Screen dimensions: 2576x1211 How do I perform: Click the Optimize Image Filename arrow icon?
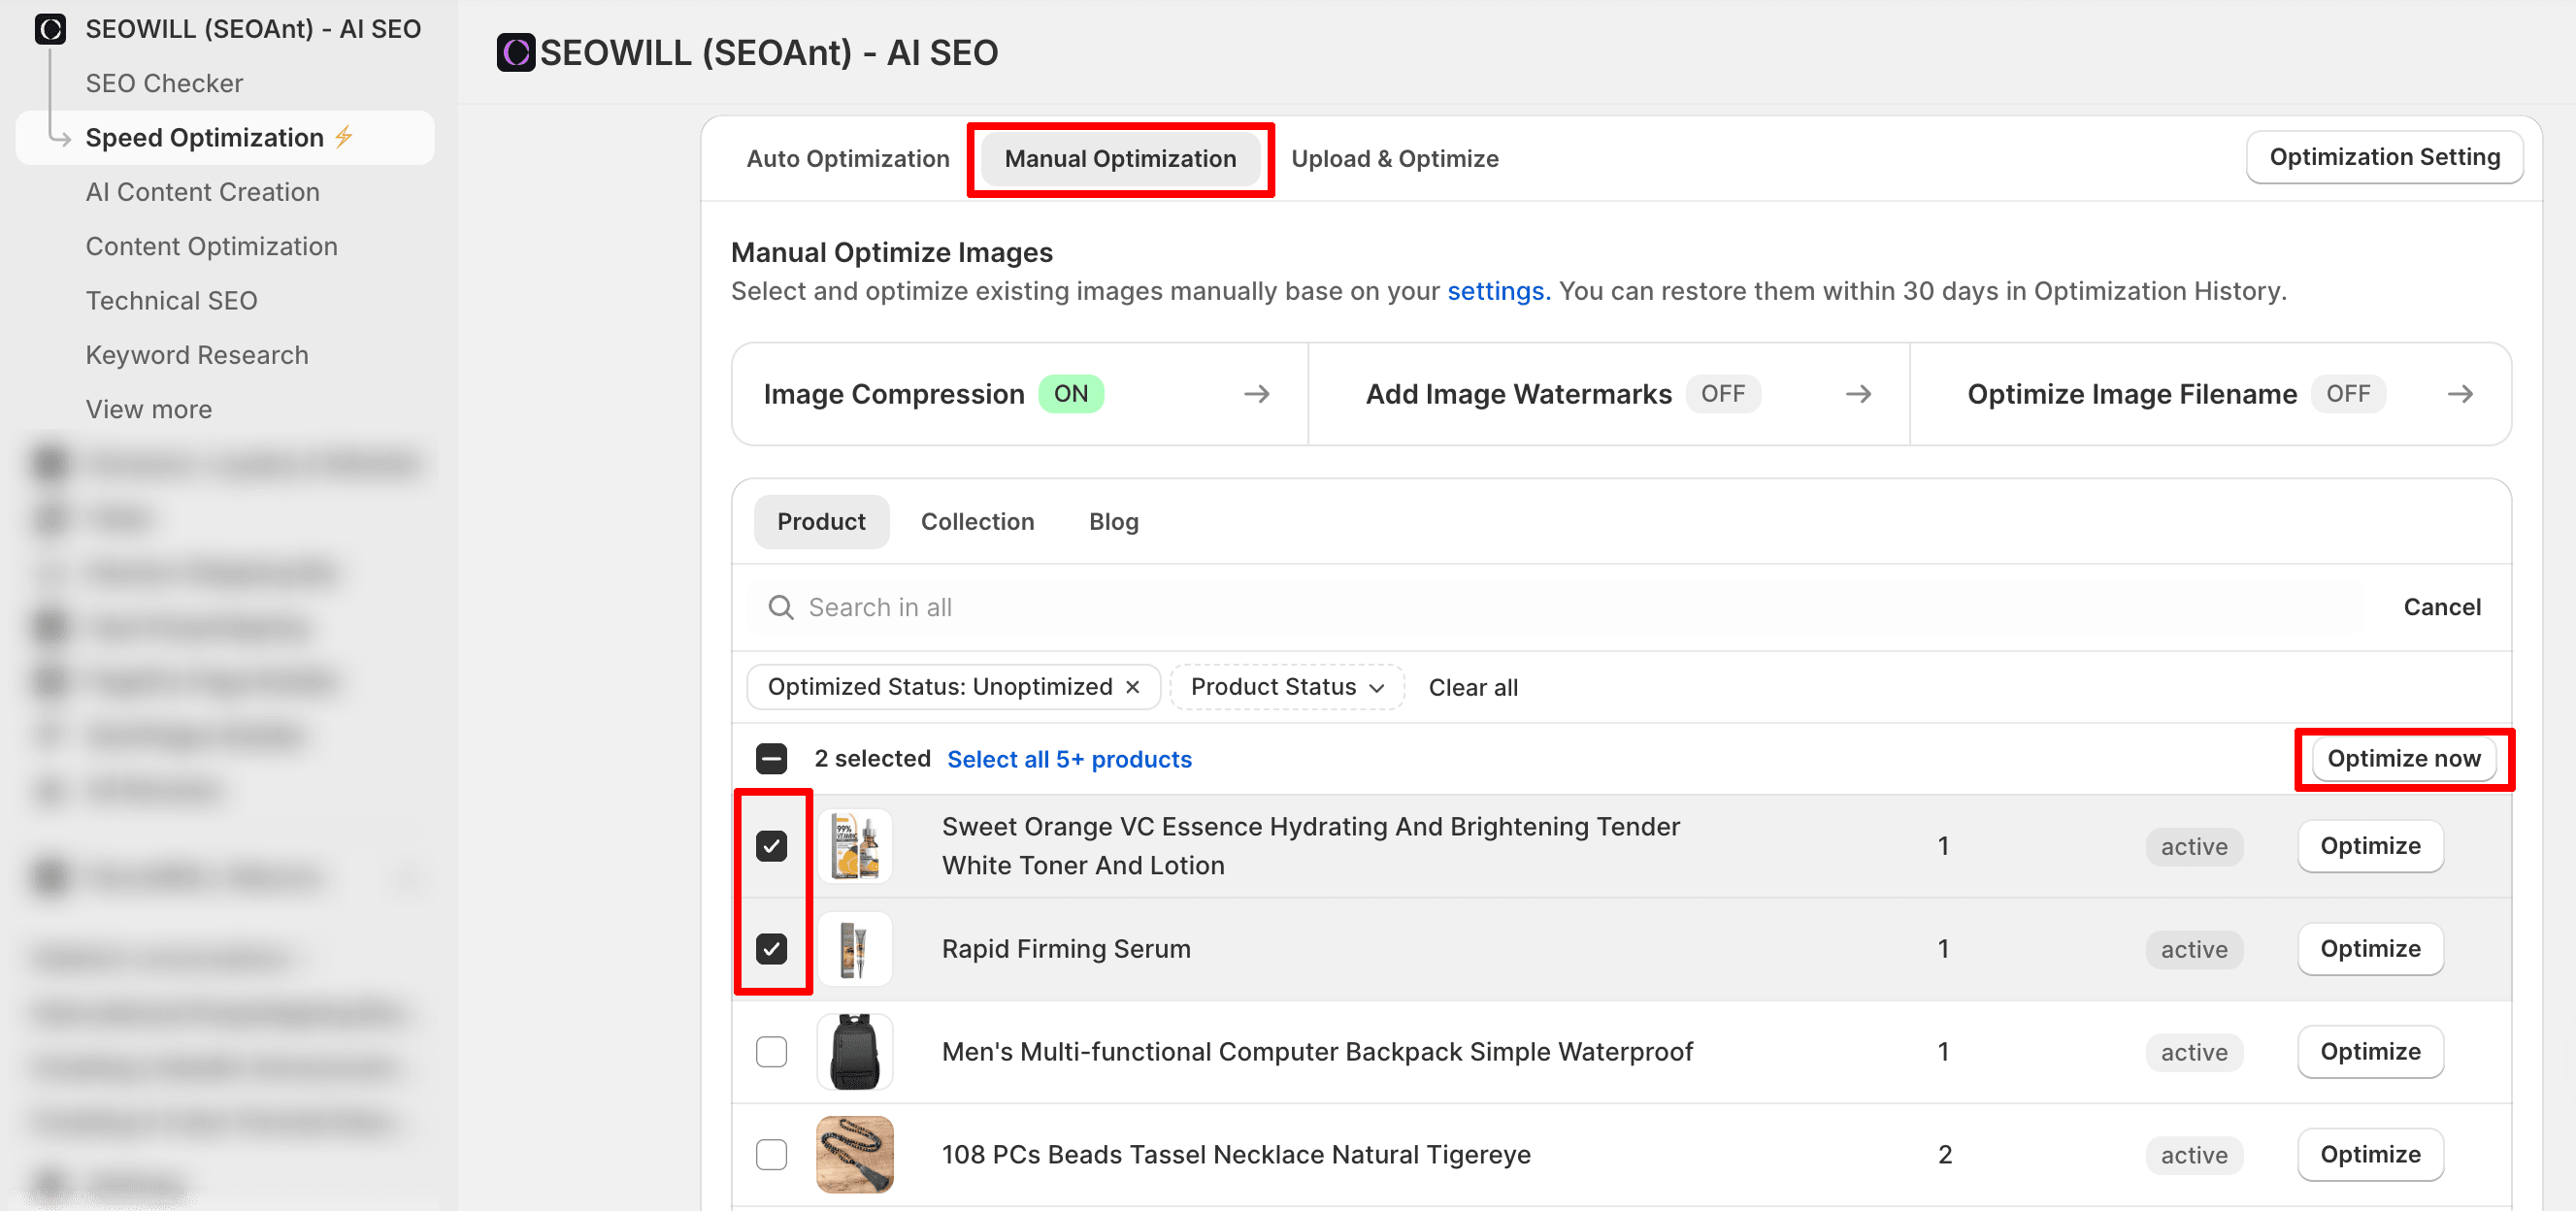(x=2459, y=394)
